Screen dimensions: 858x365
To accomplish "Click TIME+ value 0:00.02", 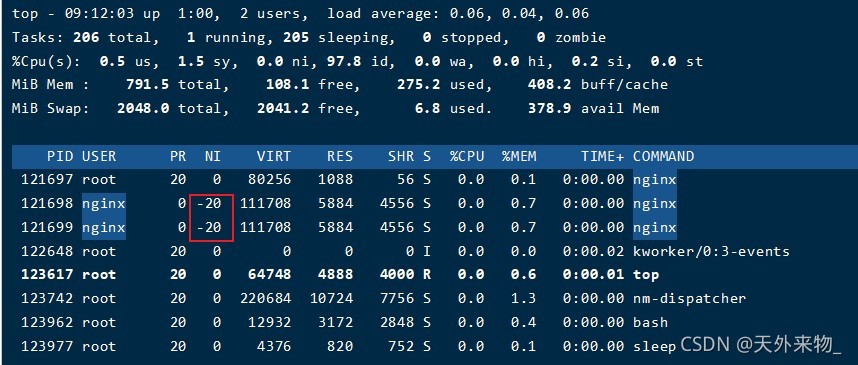I will [594, 251].
